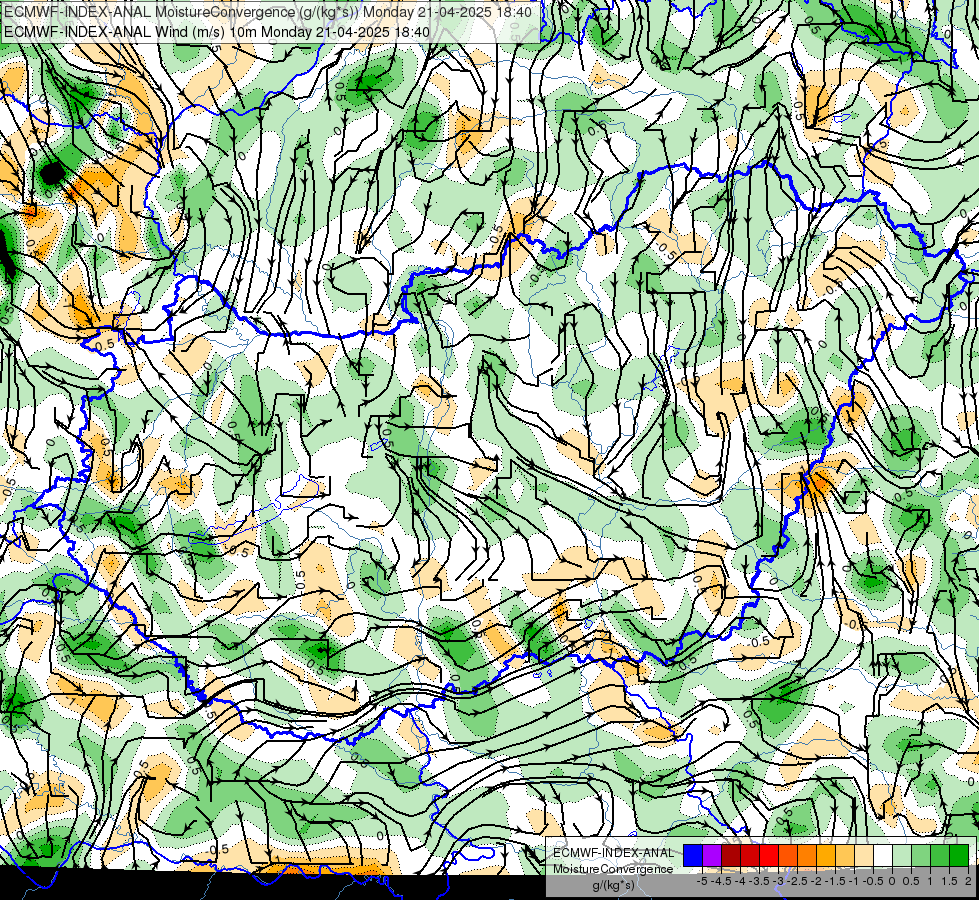The height and width of the screenshot is (900, 979).
Task: Click 'MoistureConvergence' label in the legend
Action: pos(613,869)
